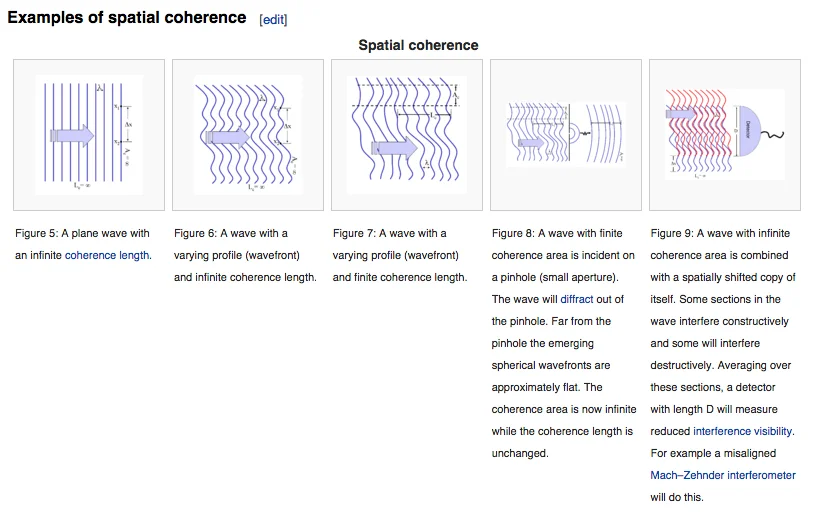
Task: Click the Figure 5 caption text
Action: point(83,244)
